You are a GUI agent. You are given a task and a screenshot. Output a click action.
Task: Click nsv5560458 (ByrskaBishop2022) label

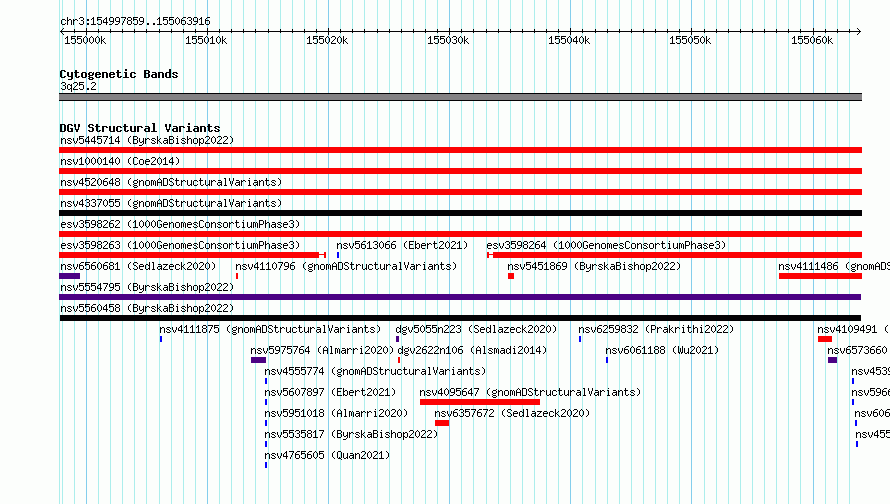pyautogui.click(x=147, y=308)
